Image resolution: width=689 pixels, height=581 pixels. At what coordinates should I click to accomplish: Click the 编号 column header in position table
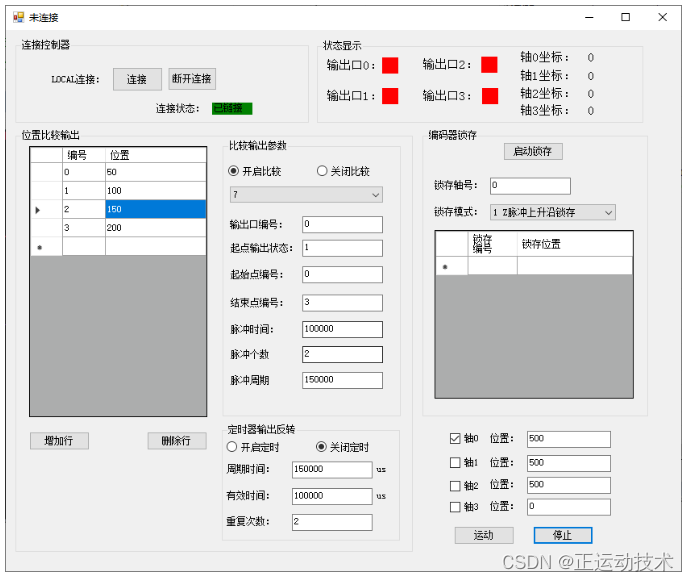(84, 155)
